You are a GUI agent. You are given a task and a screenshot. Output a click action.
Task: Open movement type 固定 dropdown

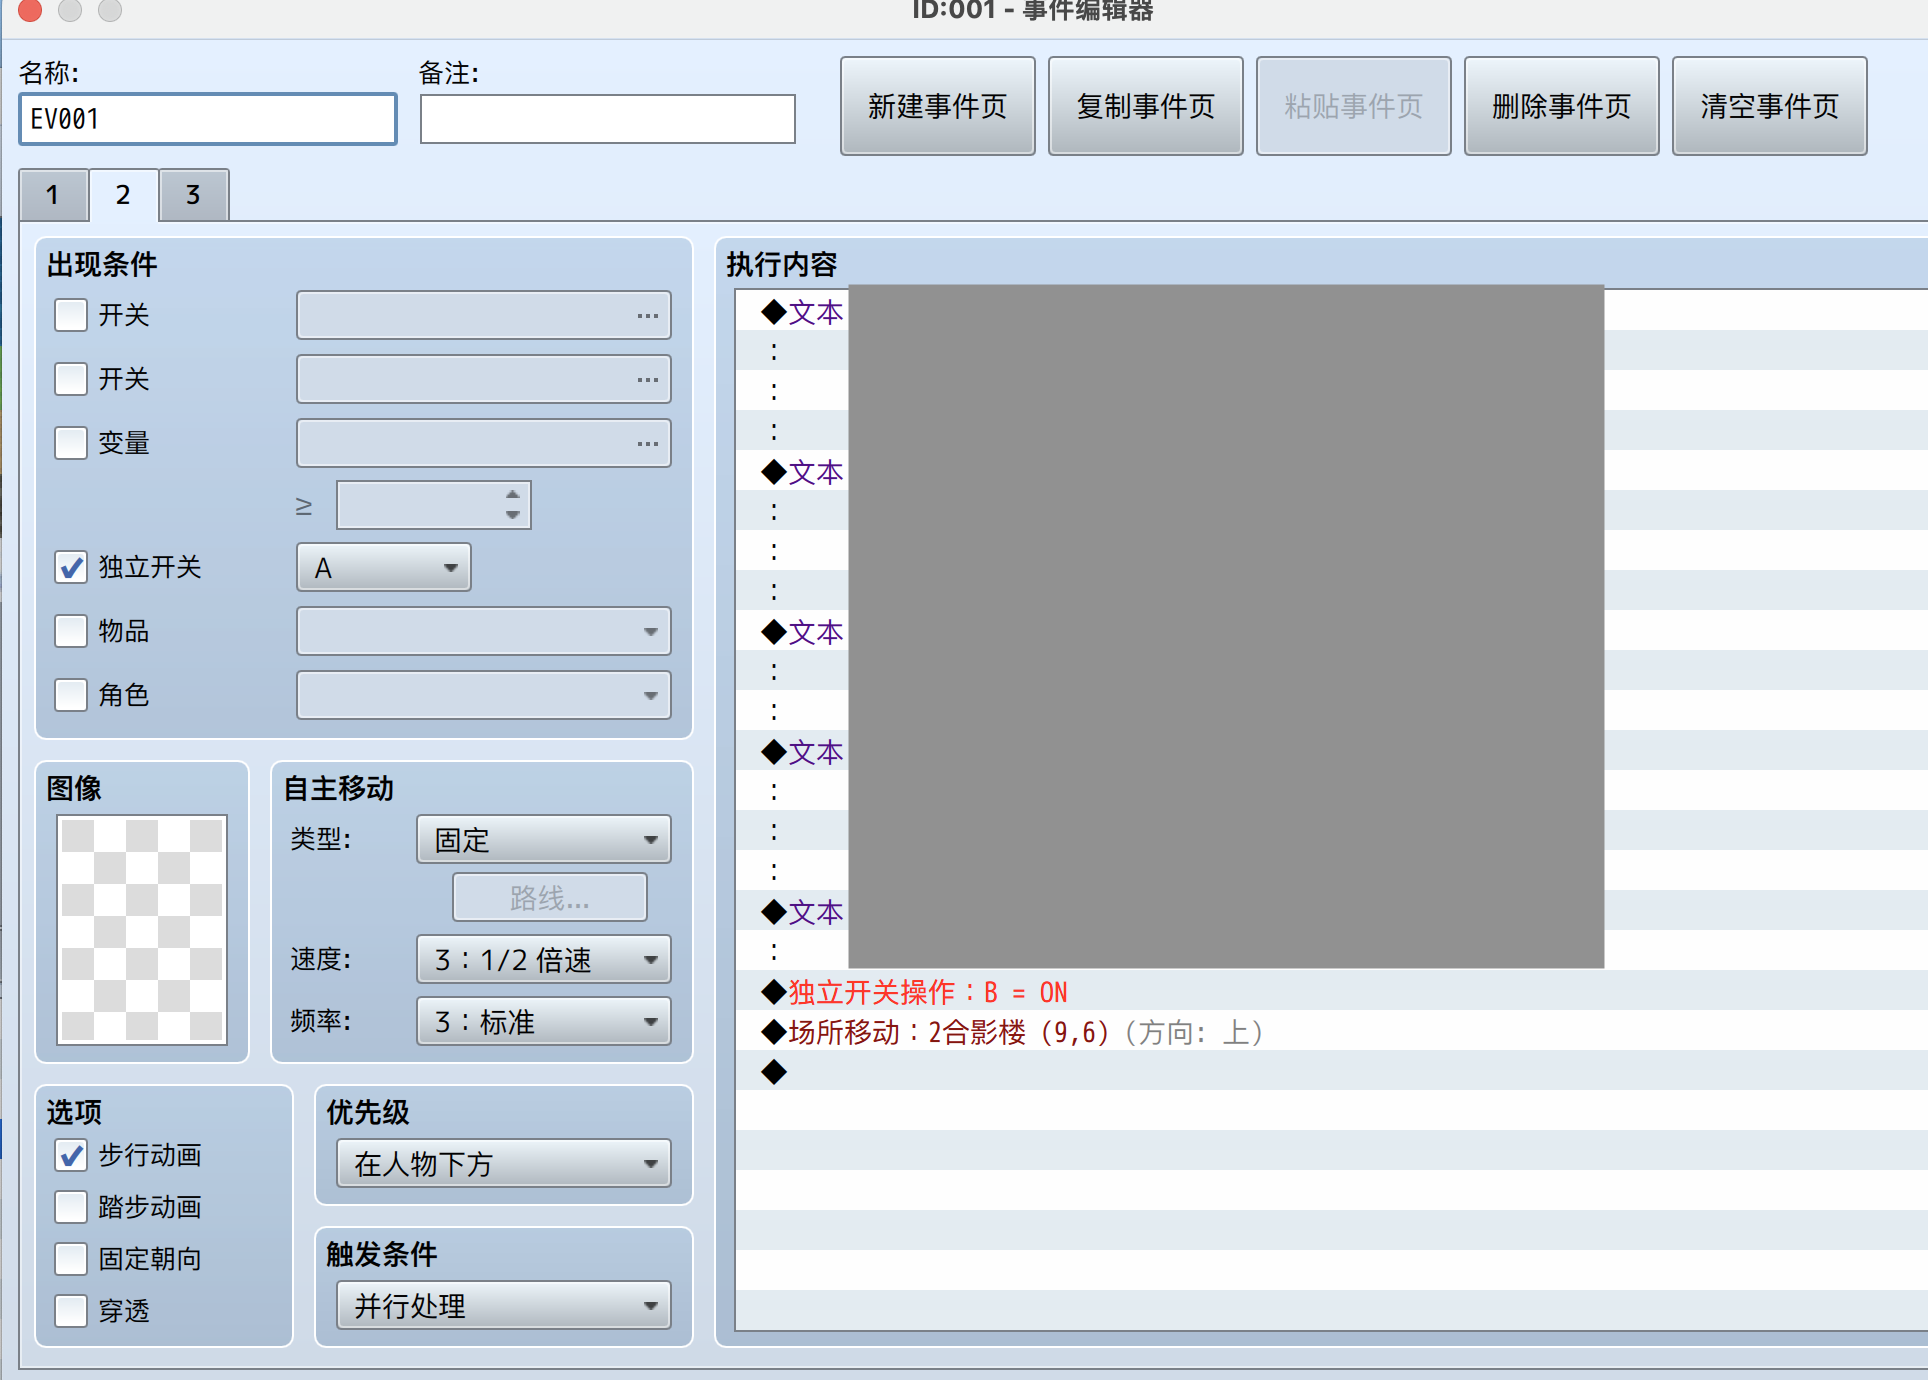pyautogui.click(x=544, y=840)
